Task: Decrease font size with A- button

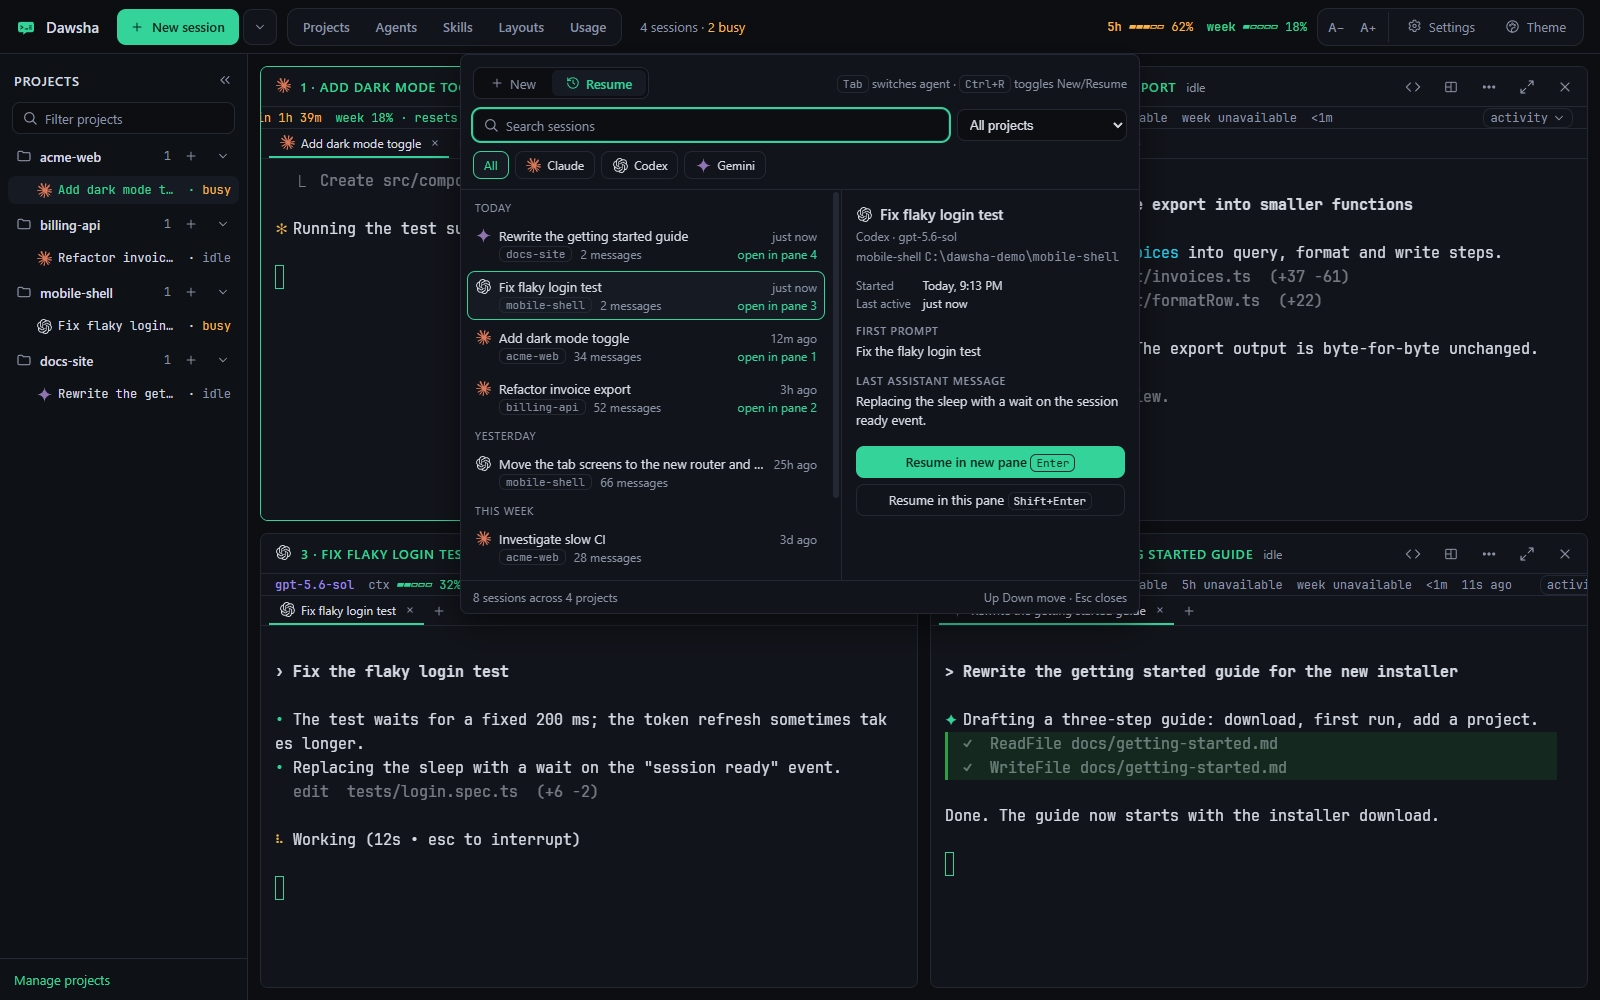Action: pyautogui.click(x=1336, y=28)
